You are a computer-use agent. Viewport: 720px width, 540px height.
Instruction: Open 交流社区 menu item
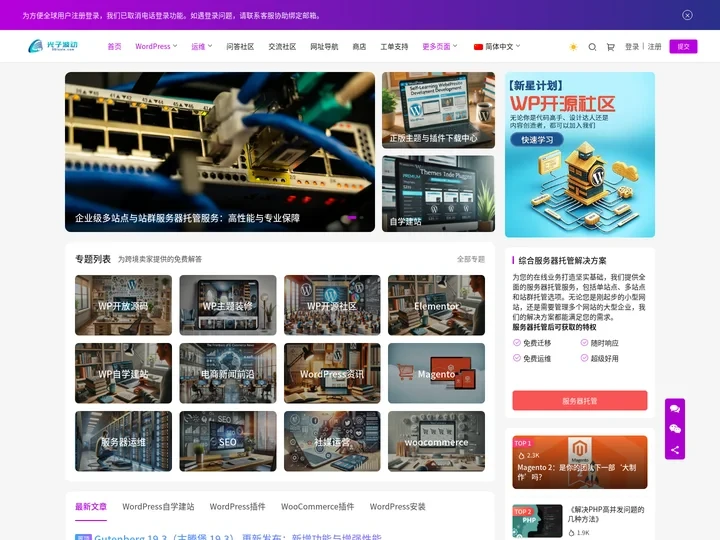282,46
